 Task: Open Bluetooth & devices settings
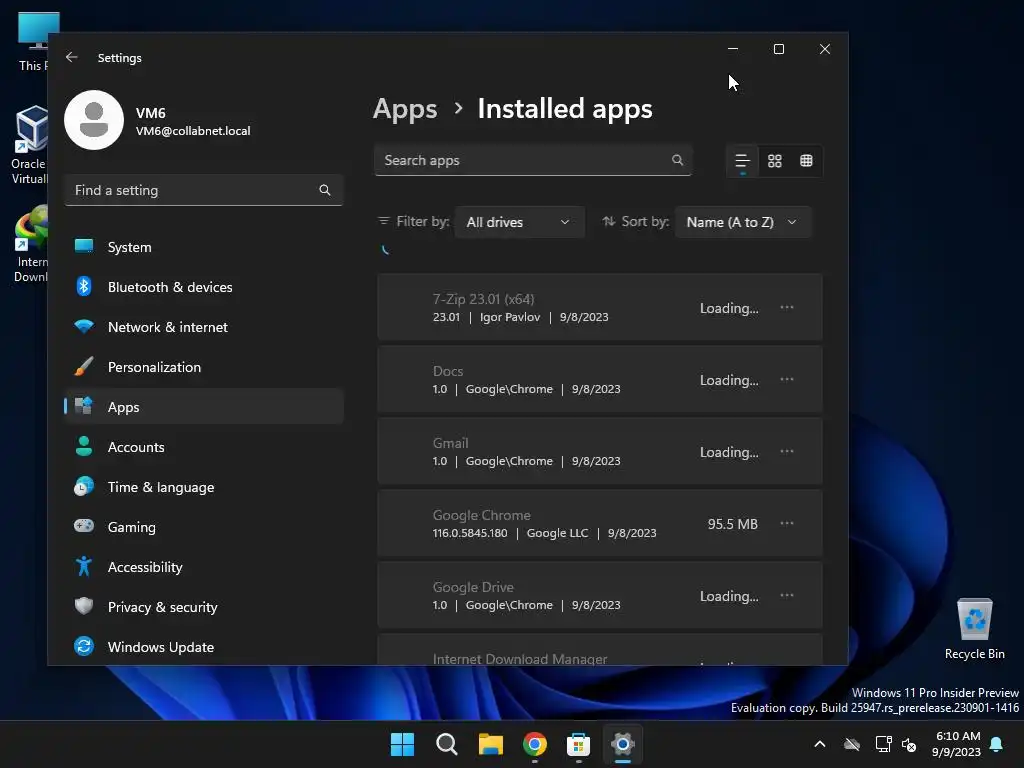tap(204, 287)
